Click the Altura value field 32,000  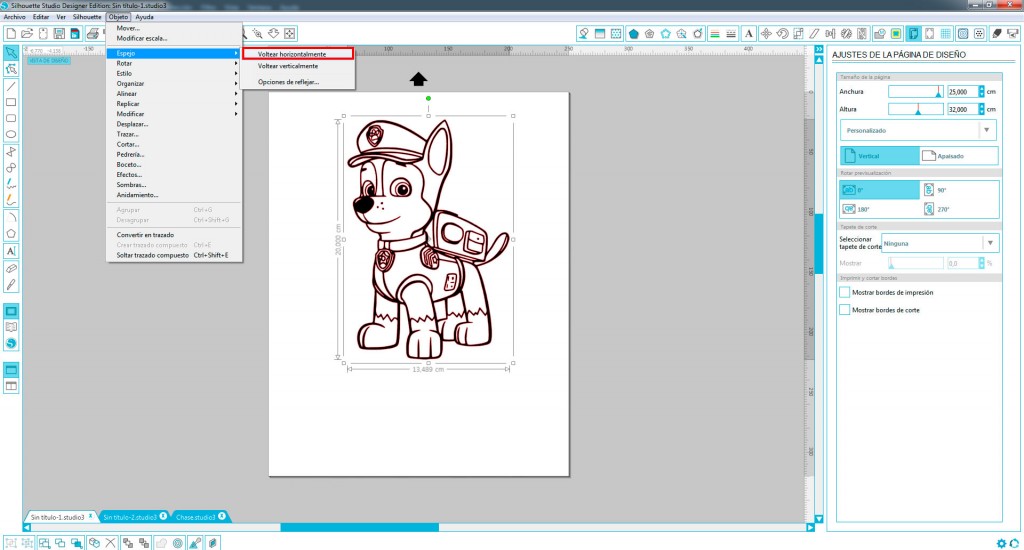962,109
